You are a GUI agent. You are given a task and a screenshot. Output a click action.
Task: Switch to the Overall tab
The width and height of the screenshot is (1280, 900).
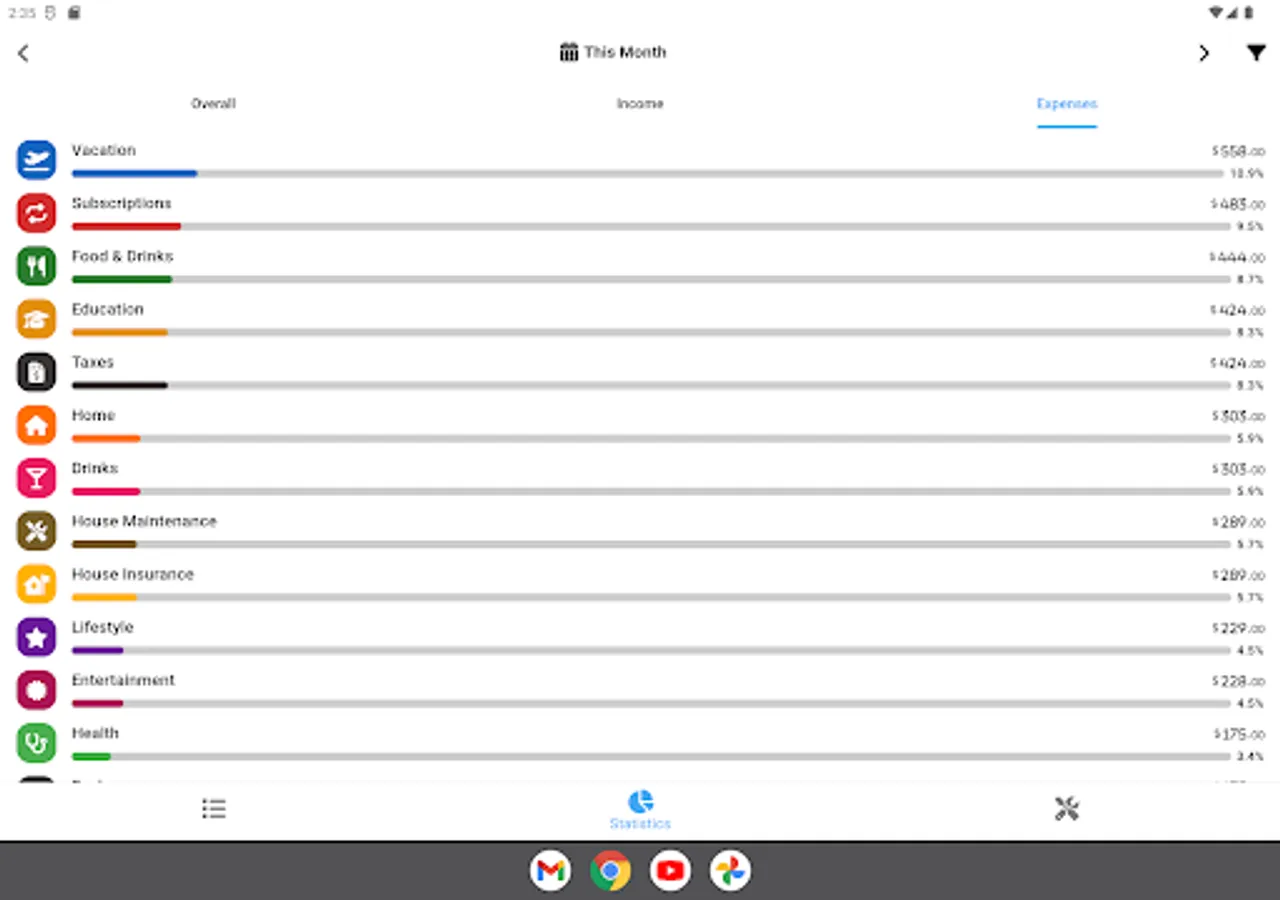(x=213, y=103)
